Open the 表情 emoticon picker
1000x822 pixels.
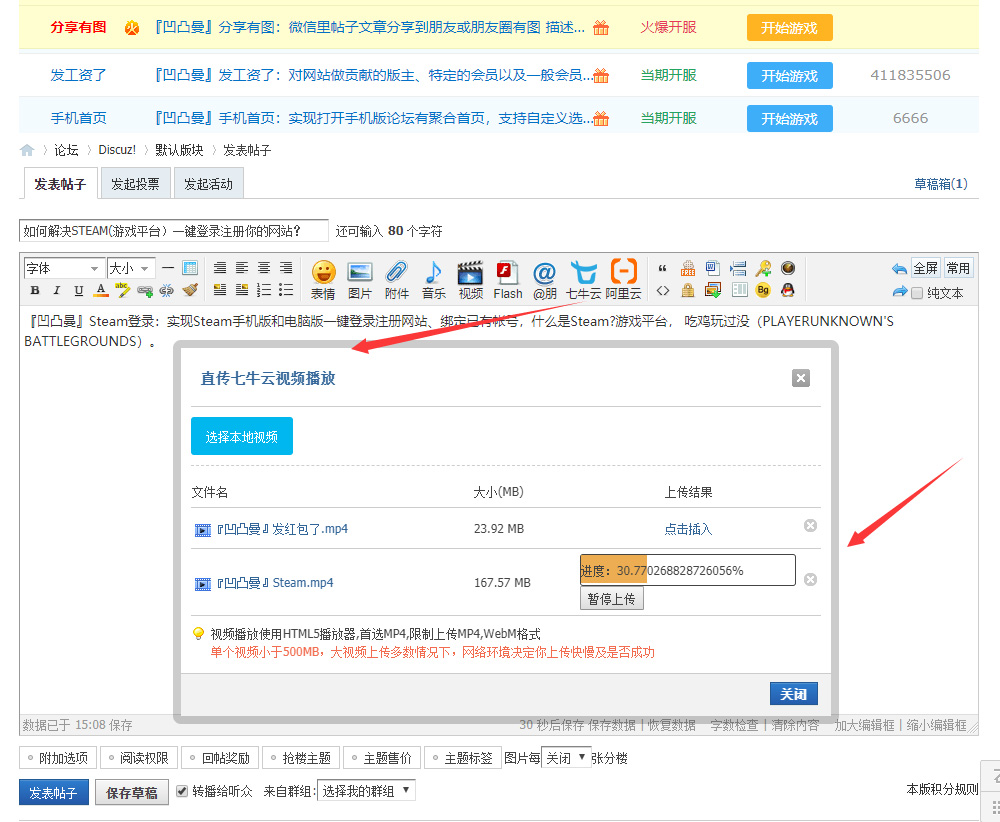tap(323, 280)
